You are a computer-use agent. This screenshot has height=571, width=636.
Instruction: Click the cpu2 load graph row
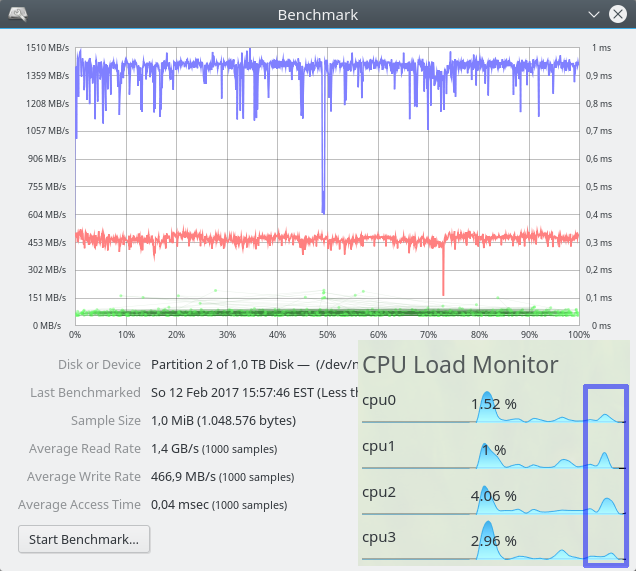point(493,499)
